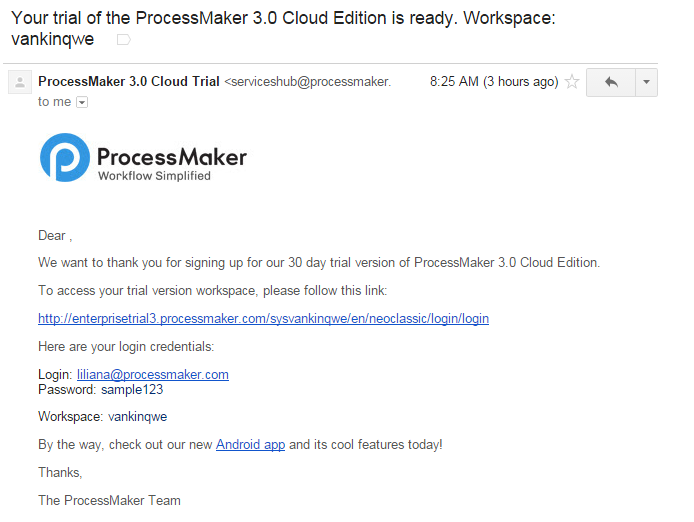Open the more actions dropdown next to reply
694x522 pixels.
(x=646, y=82)
